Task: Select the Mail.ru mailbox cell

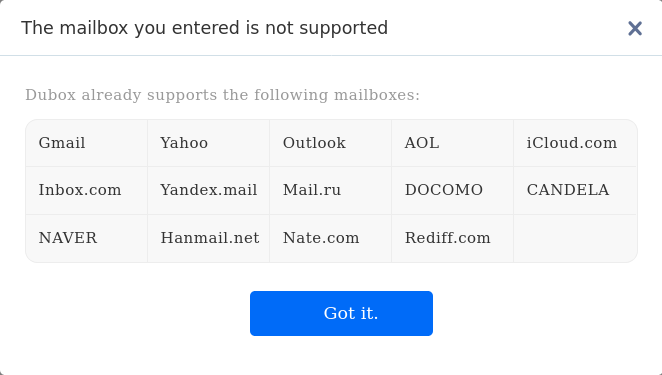Action: point(331,190)
